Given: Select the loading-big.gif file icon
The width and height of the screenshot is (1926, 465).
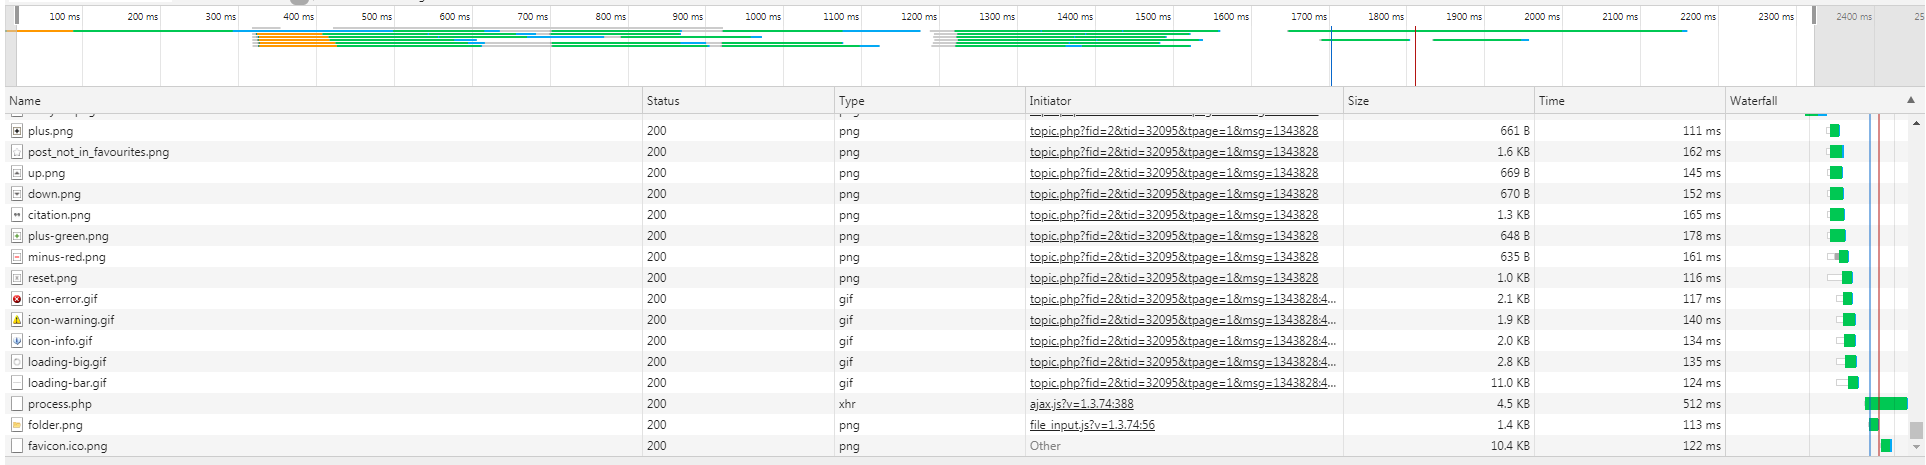Looking at the screenshot, I should [17, 362].
